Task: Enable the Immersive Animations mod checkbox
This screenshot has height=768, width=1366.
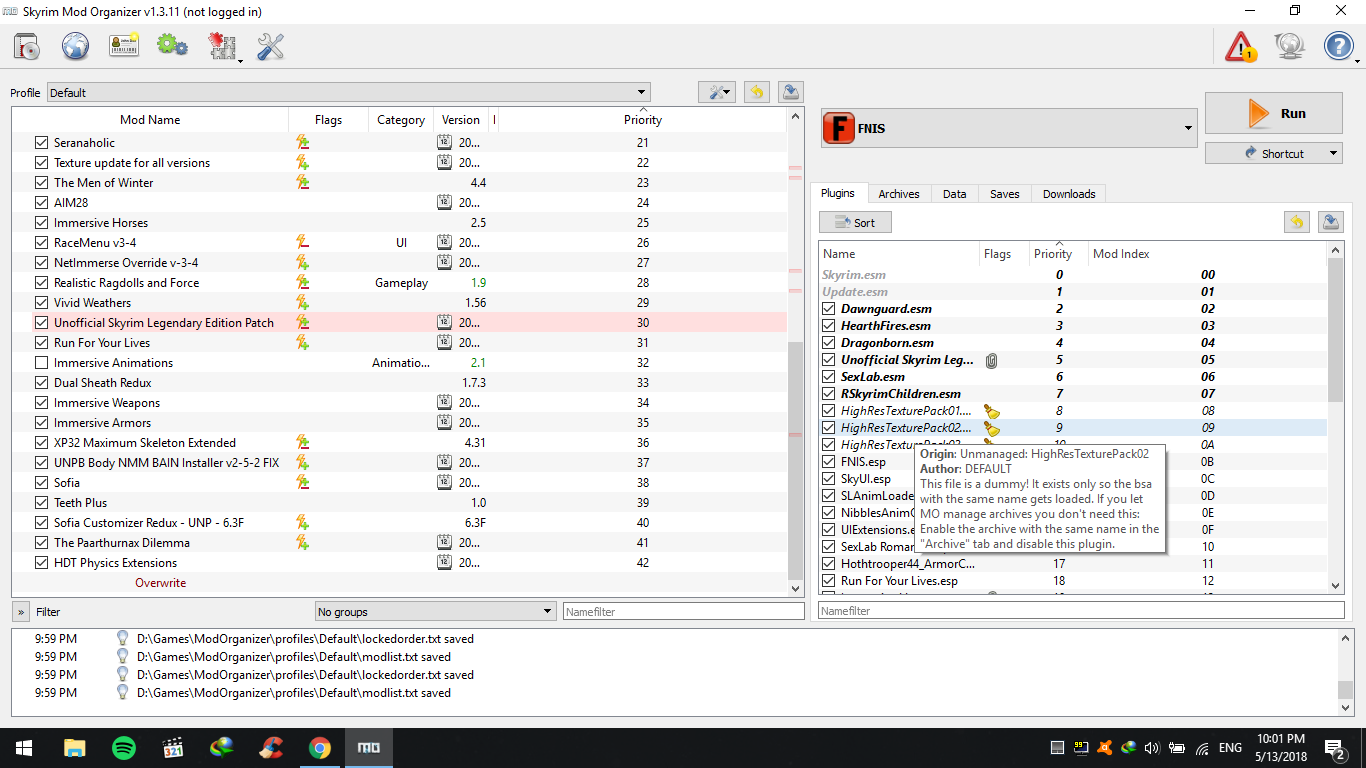Action: [x=41, y=363]
